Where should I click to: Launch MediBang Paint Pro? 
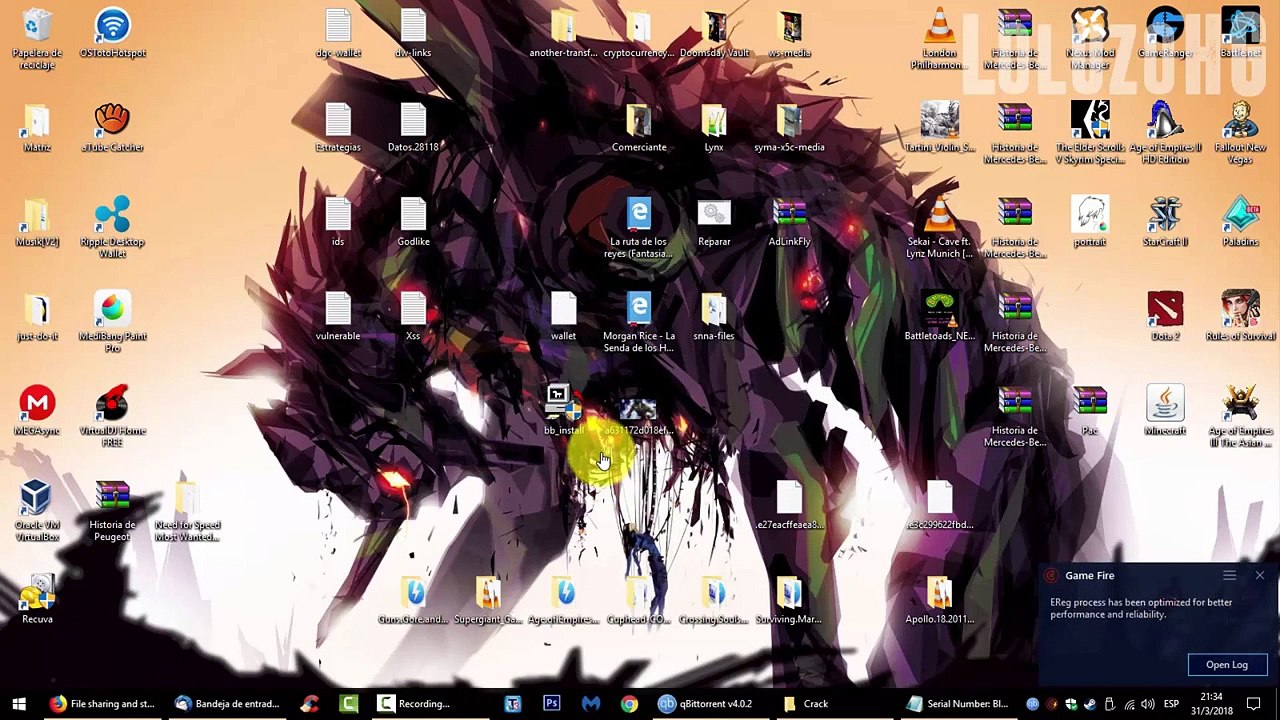112,322
